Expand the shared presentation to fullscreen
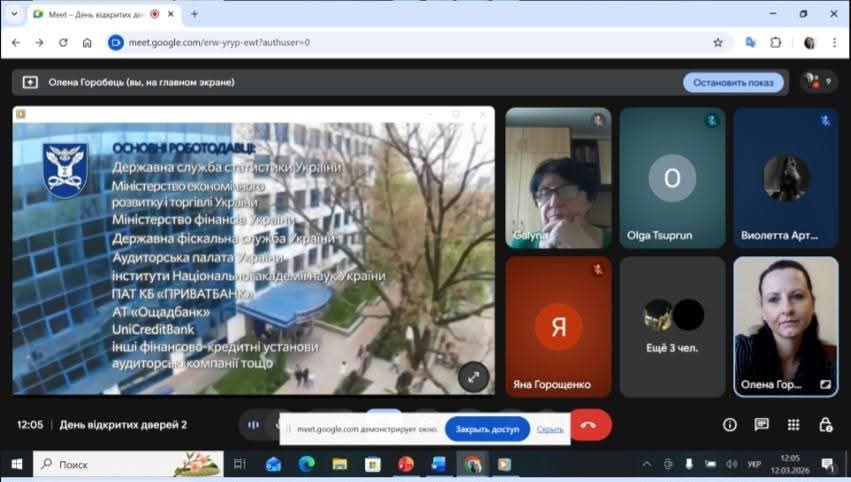Image resolution: width=851 pixels, height=482 pixels. tap(473, 376)
